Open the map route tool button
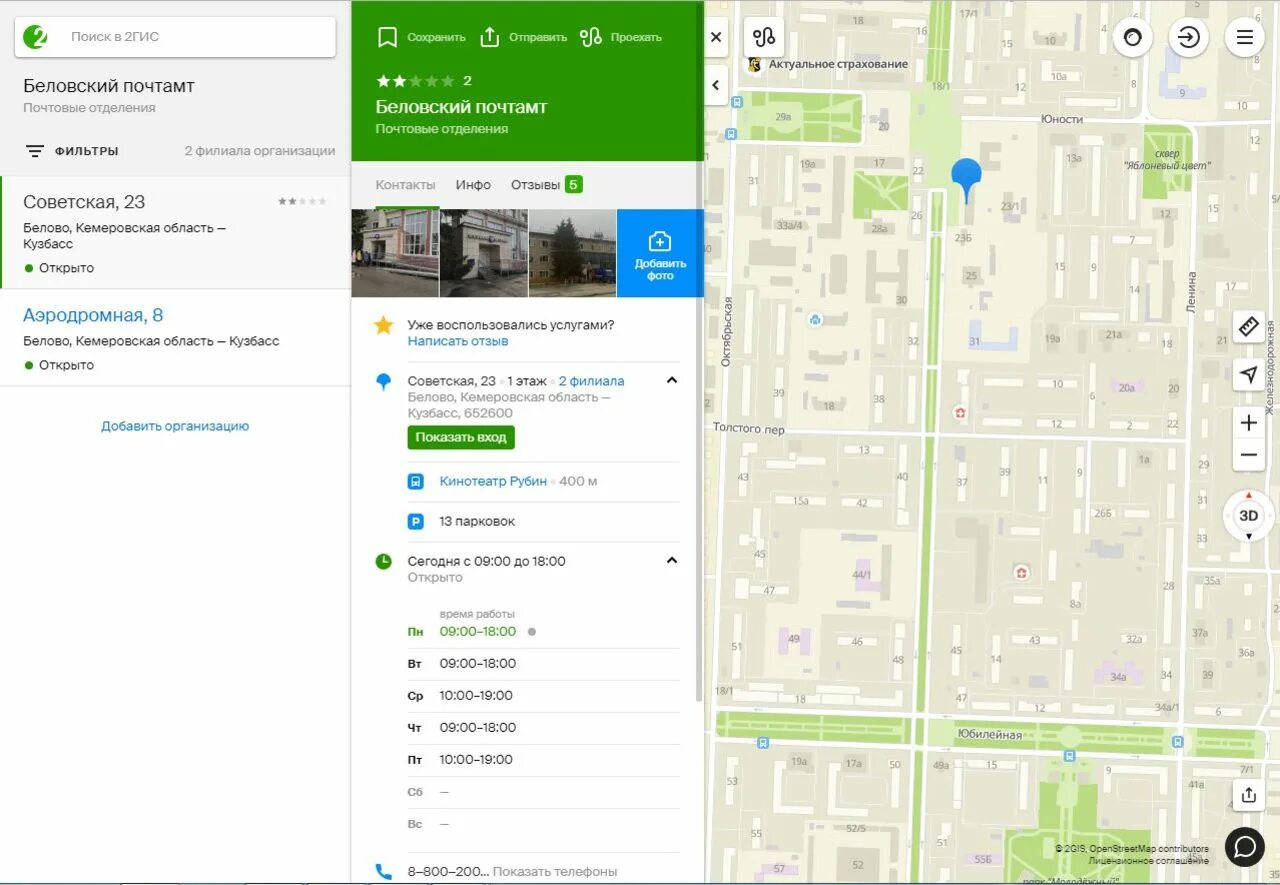 pos(765,37)
